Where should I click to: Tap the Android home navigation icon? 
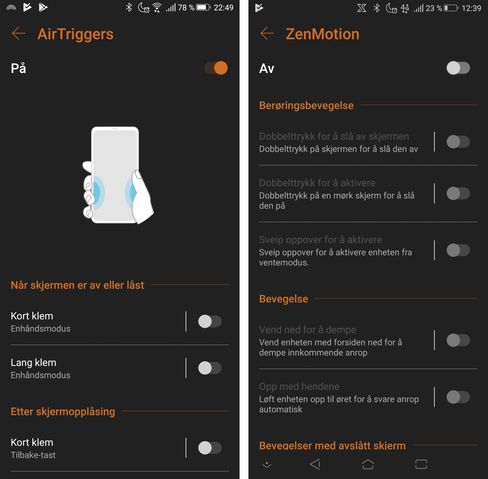point(368,464)
